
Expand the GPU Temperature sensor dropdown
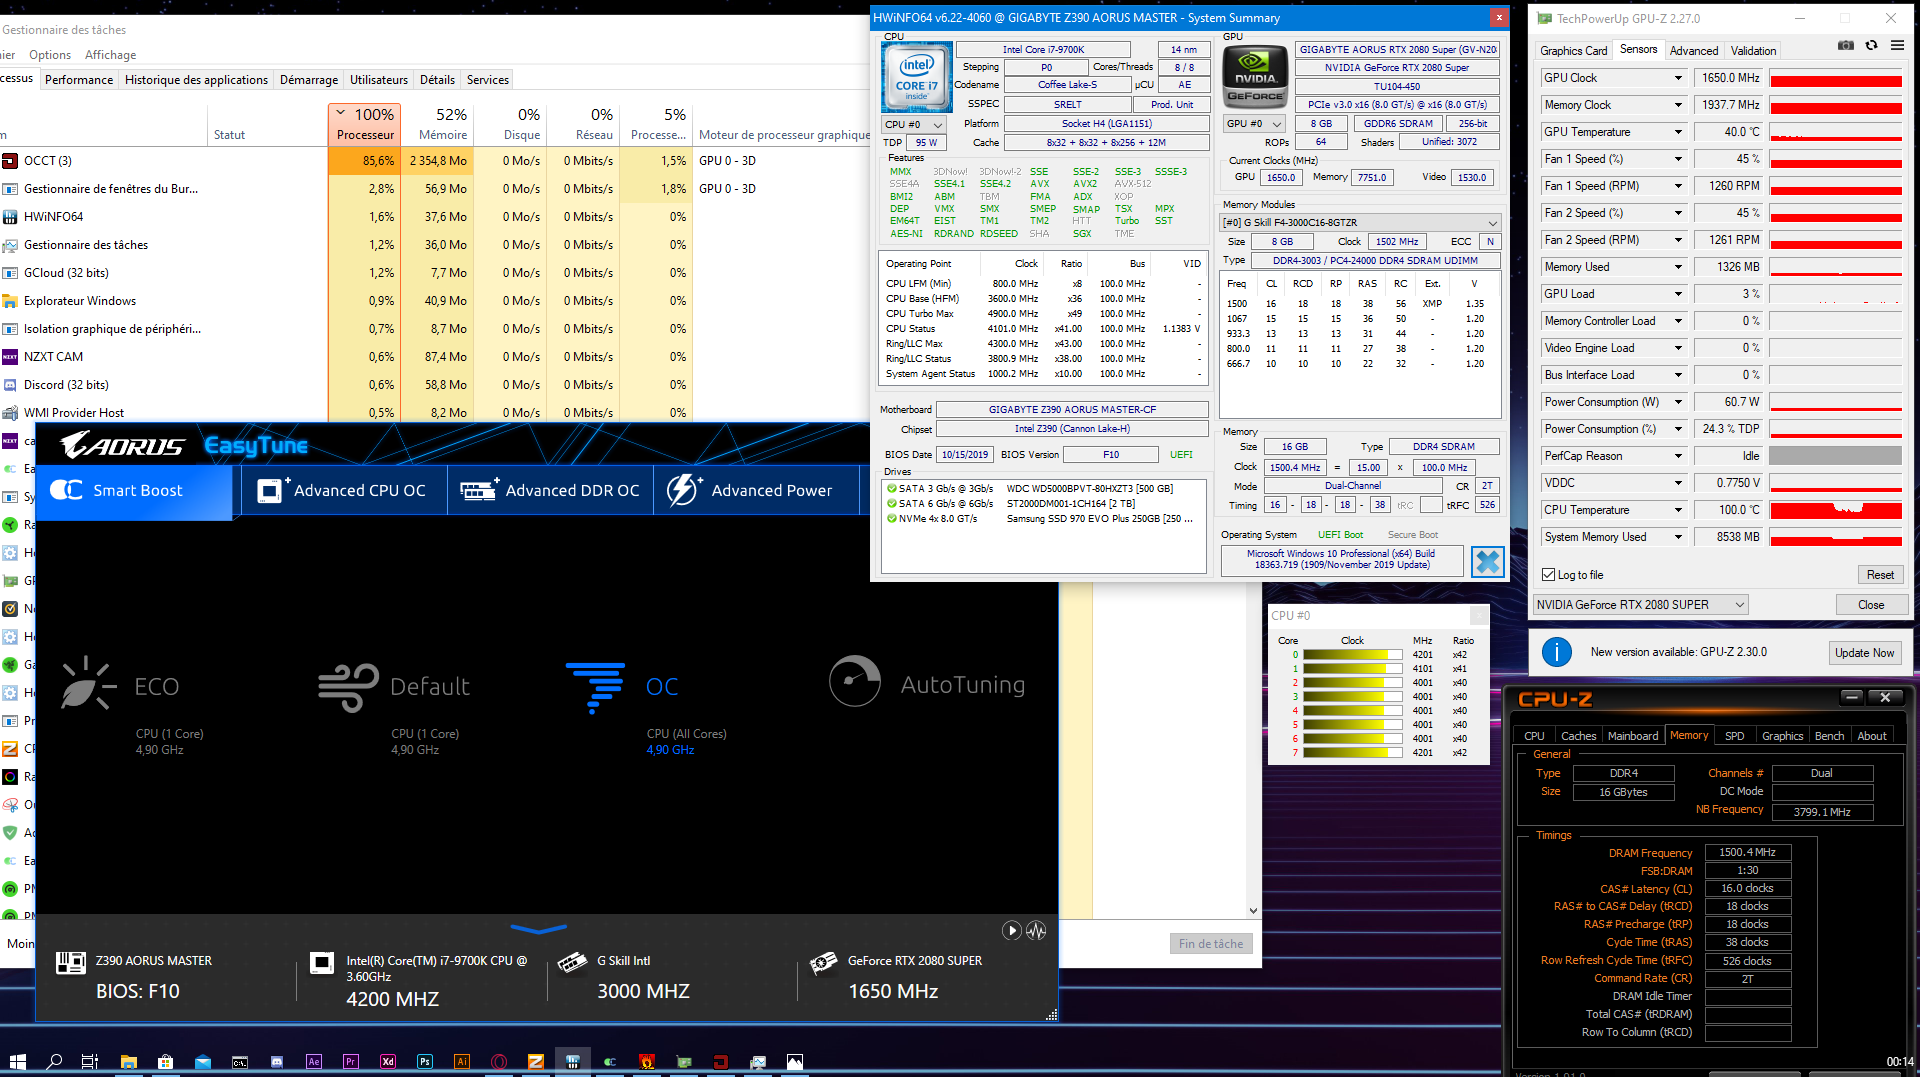1678,132
